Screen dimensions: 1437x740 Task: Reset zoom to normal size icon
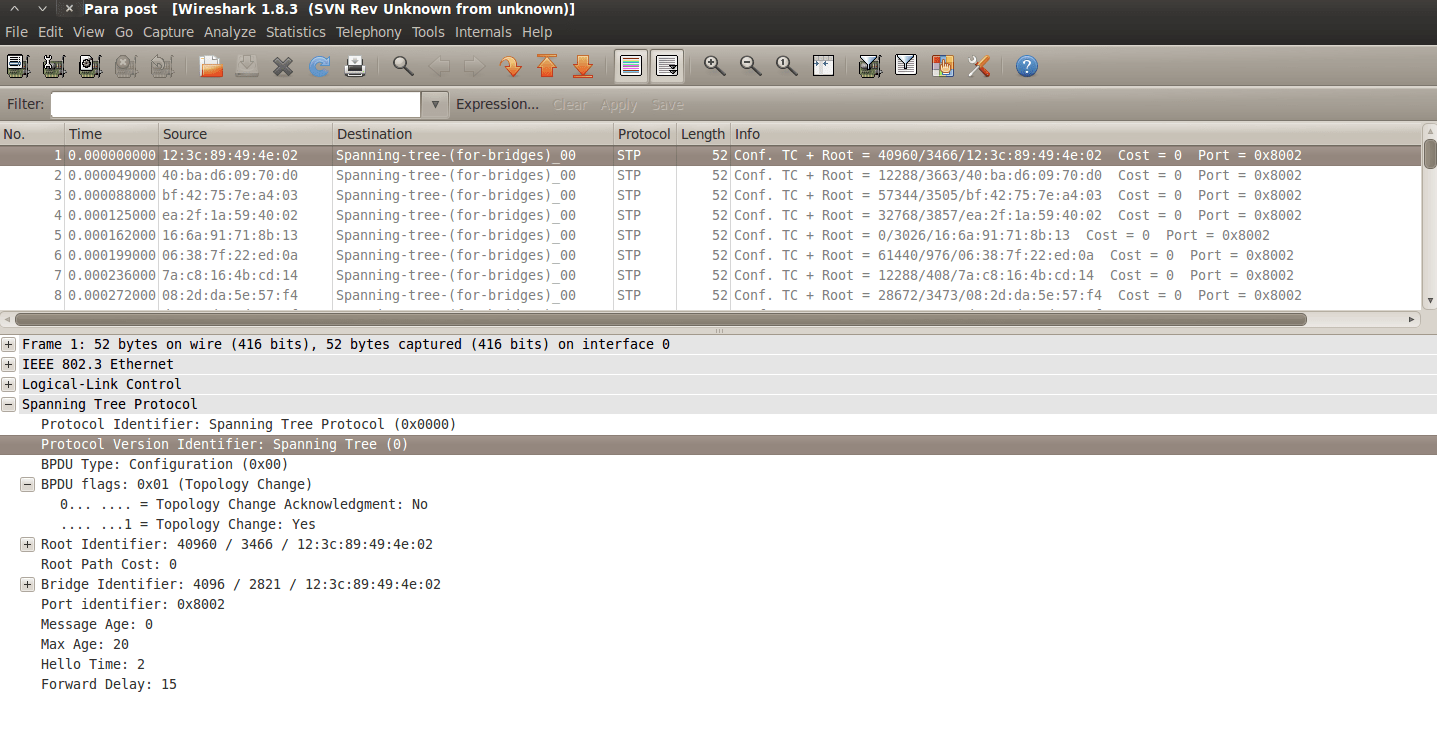point(787,66)
